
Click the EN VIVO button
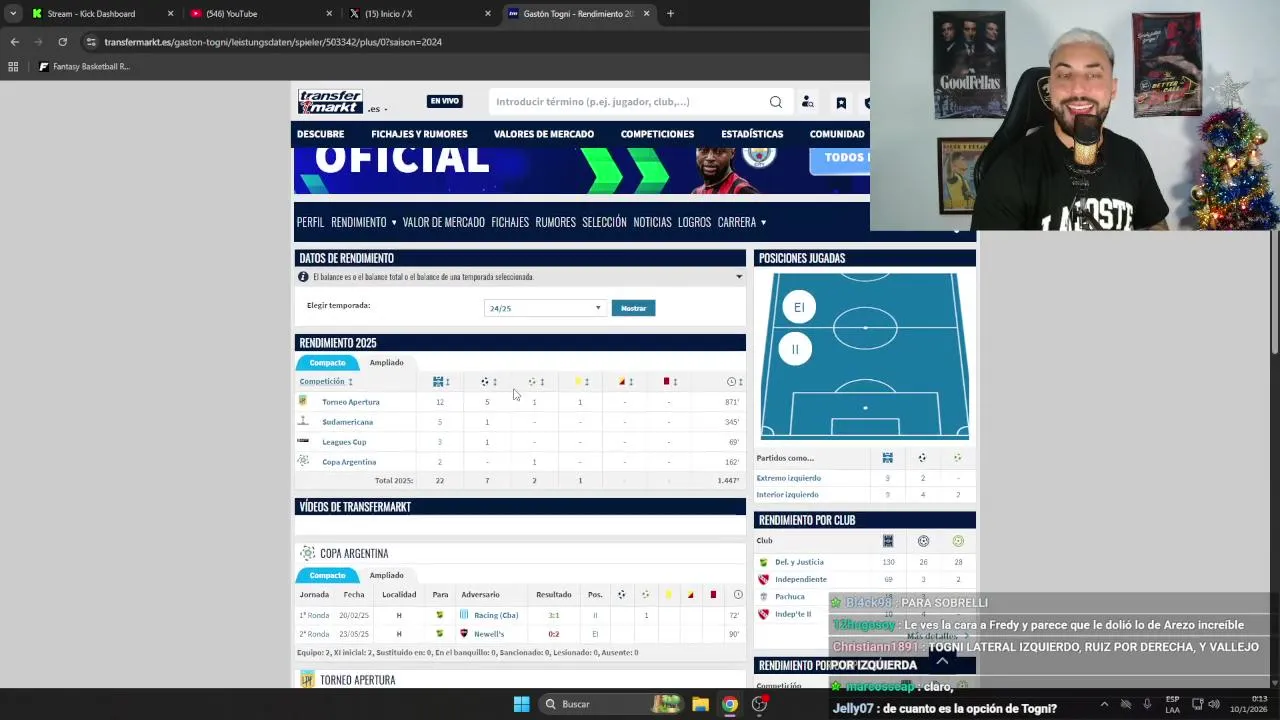tap(444, 101)
